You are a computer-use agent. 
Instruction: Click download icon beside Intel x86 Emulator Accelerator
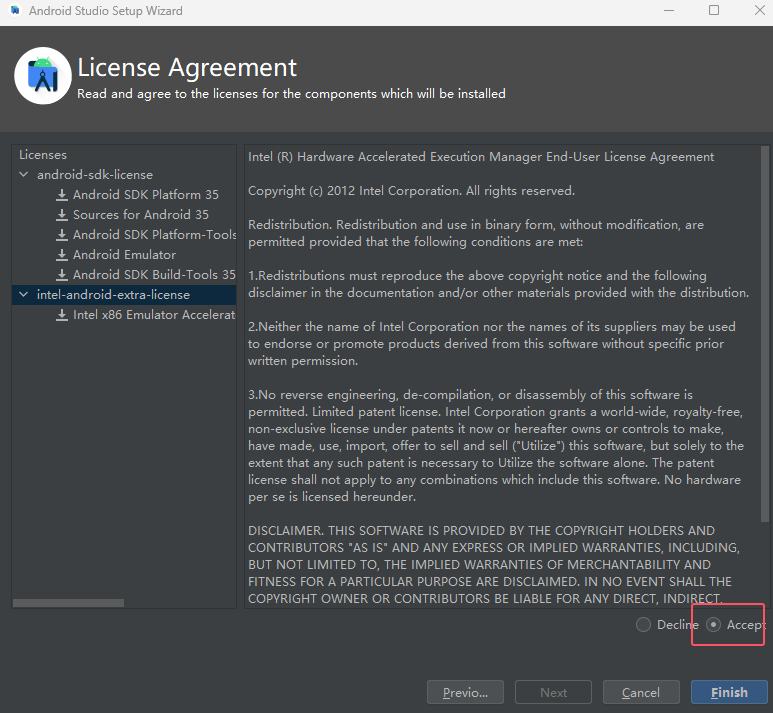tap(62, 315)
